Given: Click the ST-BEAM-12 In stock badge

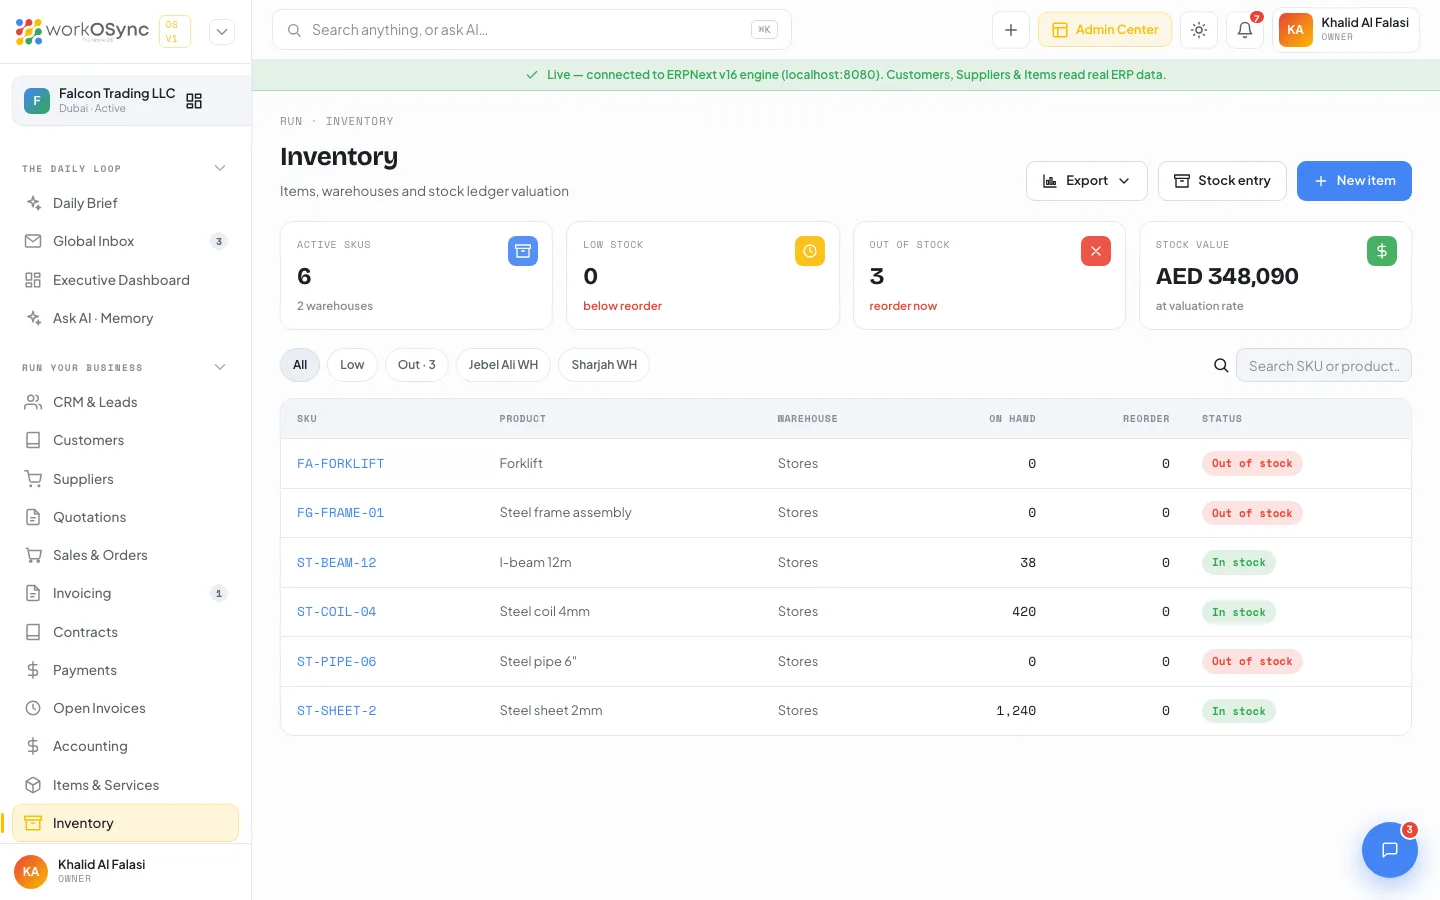Looking at the screenshot, I should [1238, 563].
